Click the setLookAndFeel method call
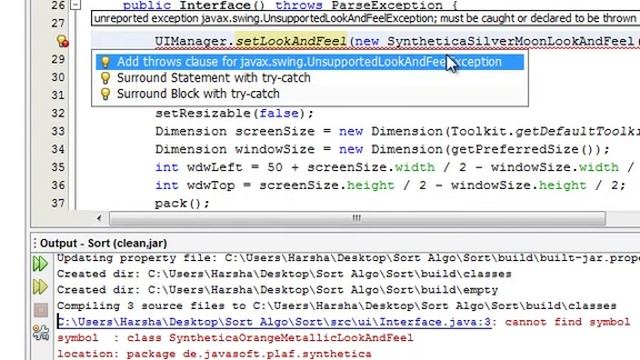Image resolution: width=640 pixels, height=360 pixels. tap(291, 42)
